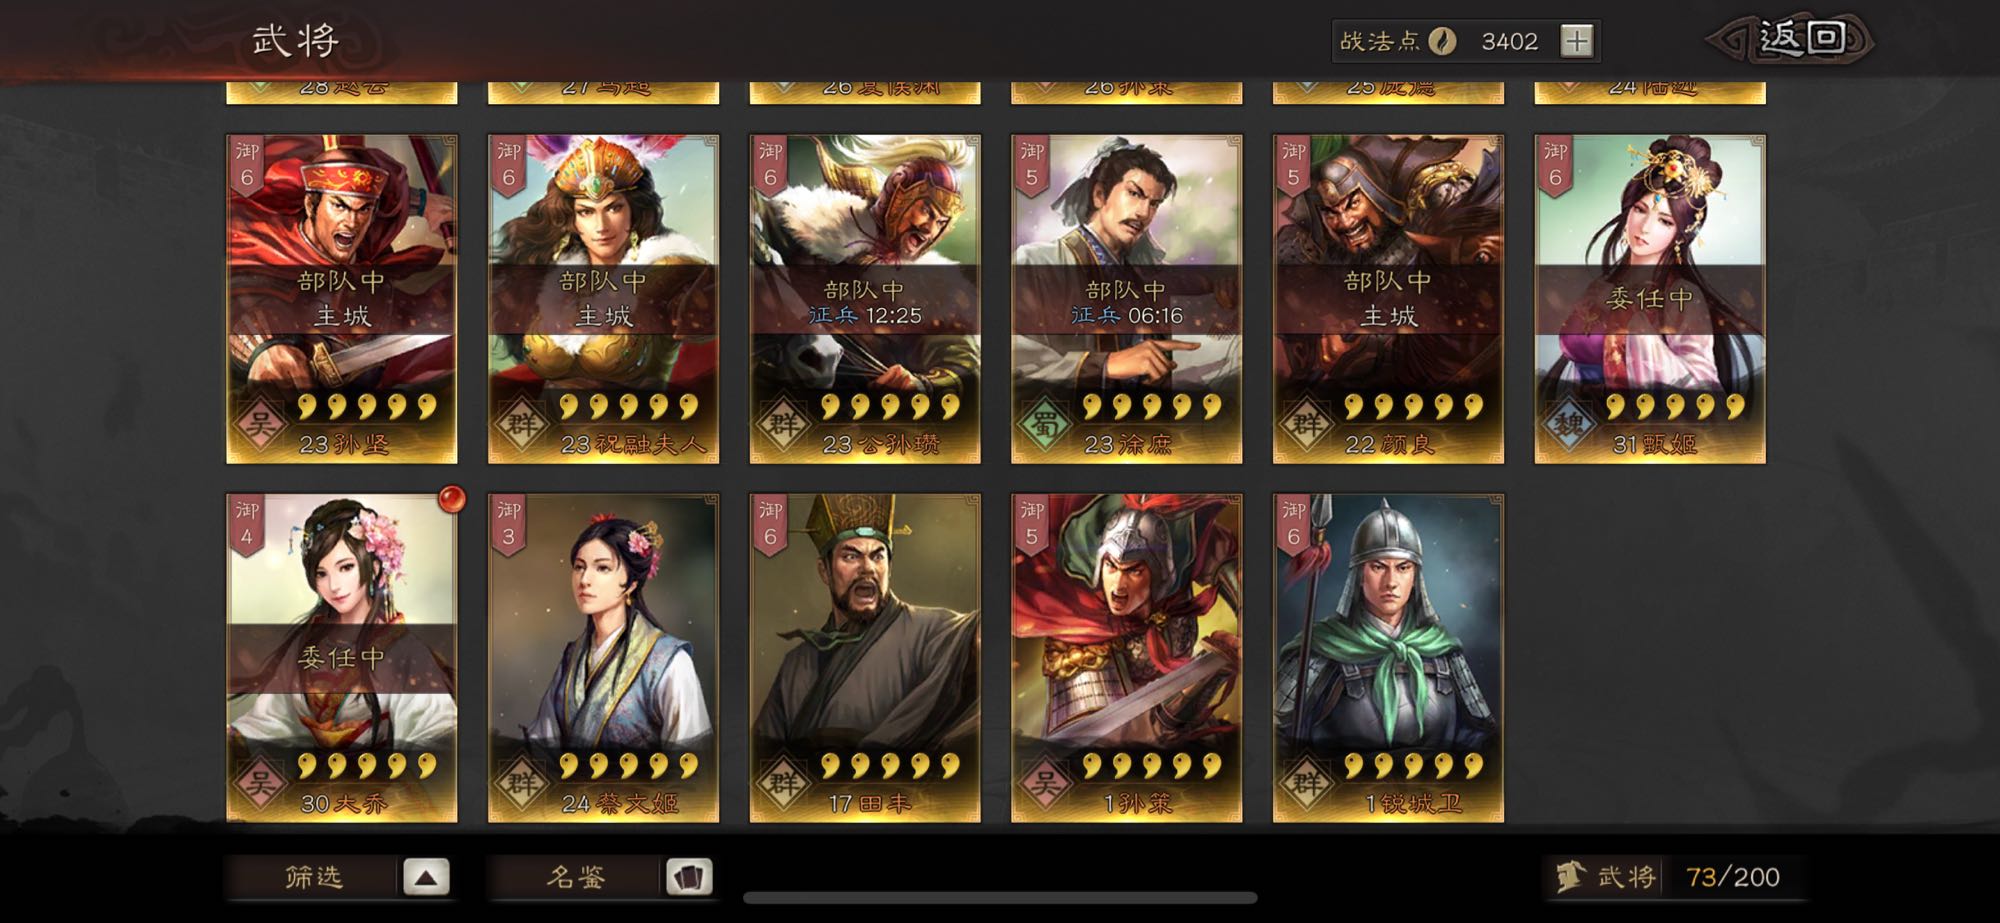Open the 徐庶 general card

1127,299
